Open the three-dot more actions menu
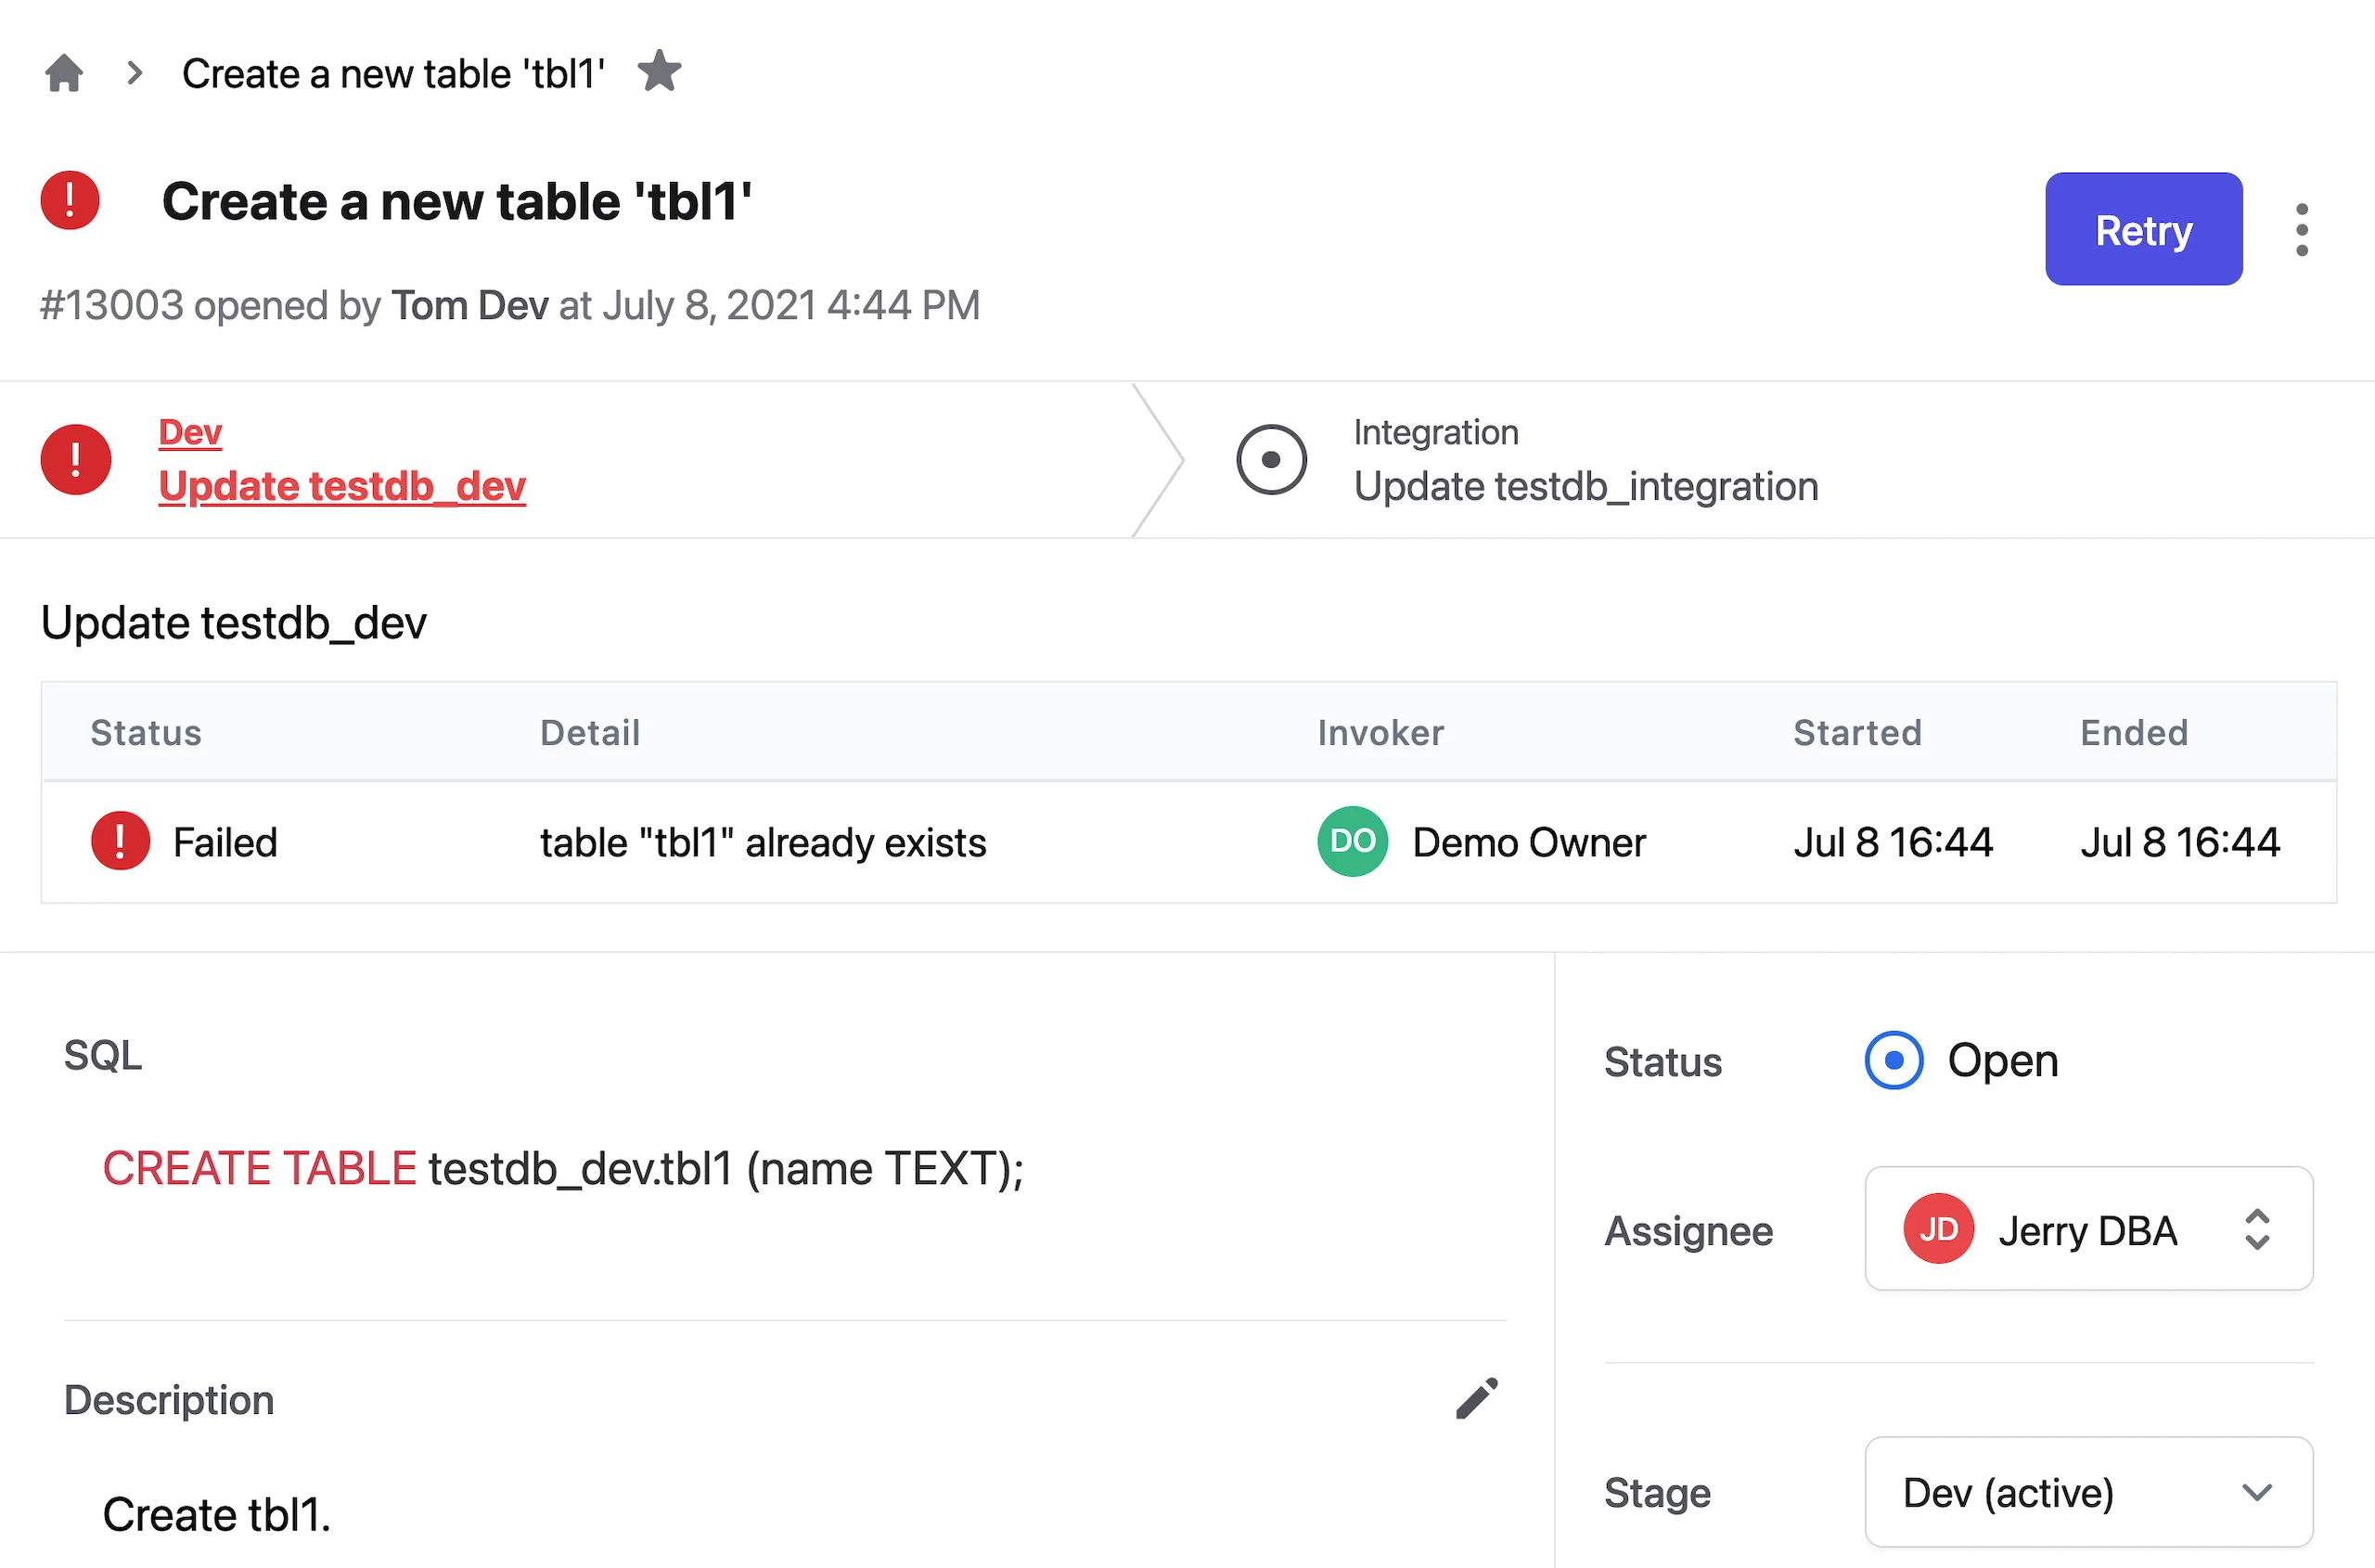 point(2301,230)
